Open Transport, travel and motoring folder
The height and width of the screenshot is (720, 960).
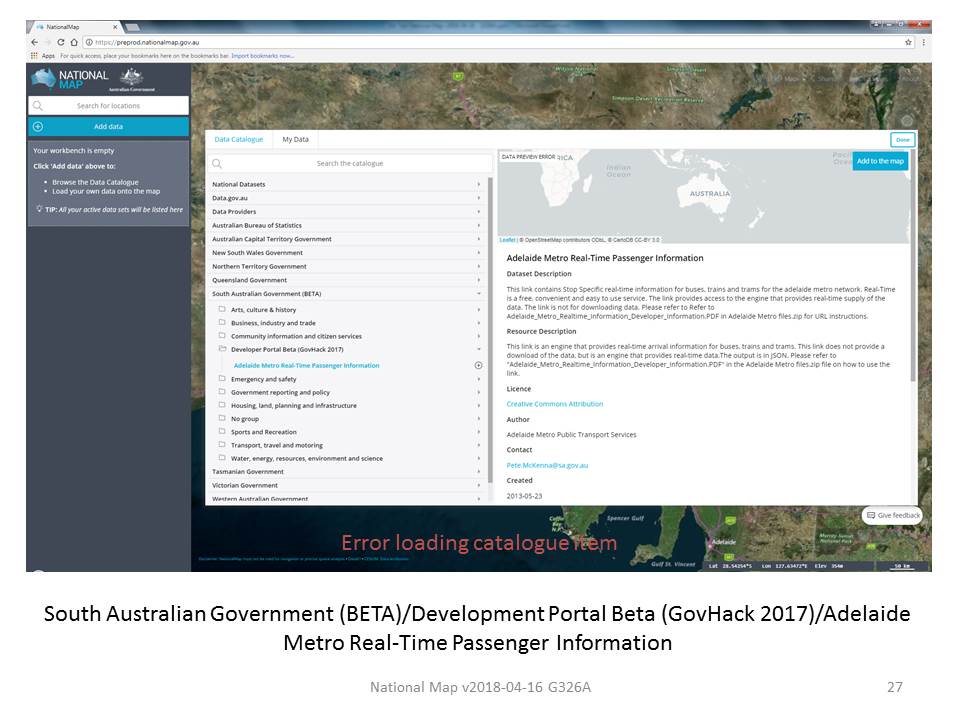(349, 445)
